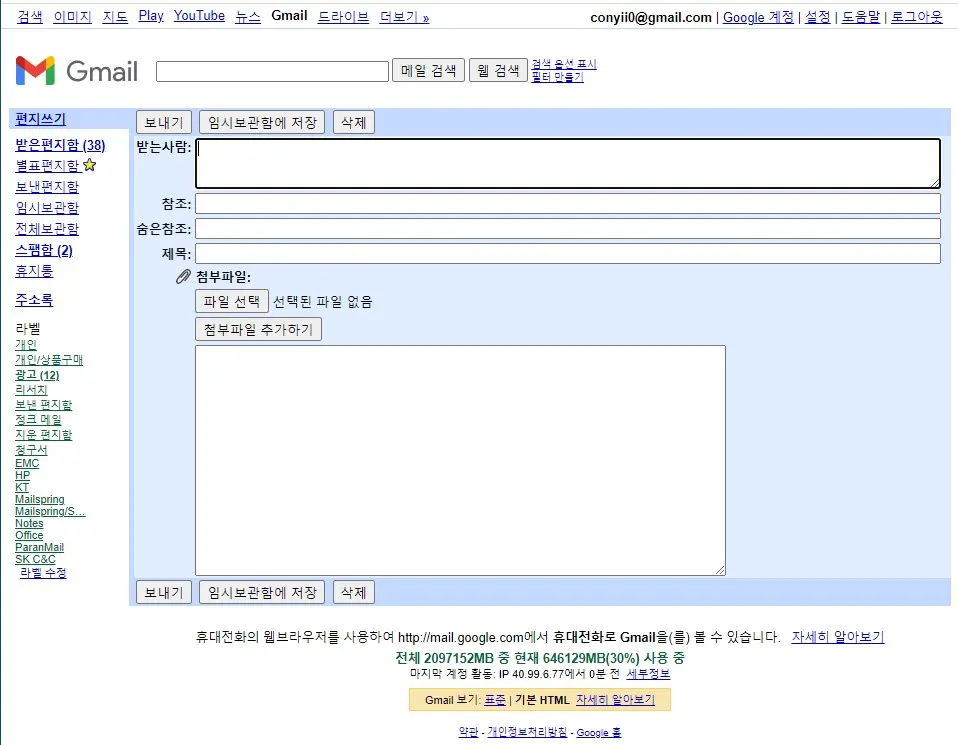The image size is (958, 745).
Task: Click top 임시보관함에 저장 button
Action: point(262,122)
